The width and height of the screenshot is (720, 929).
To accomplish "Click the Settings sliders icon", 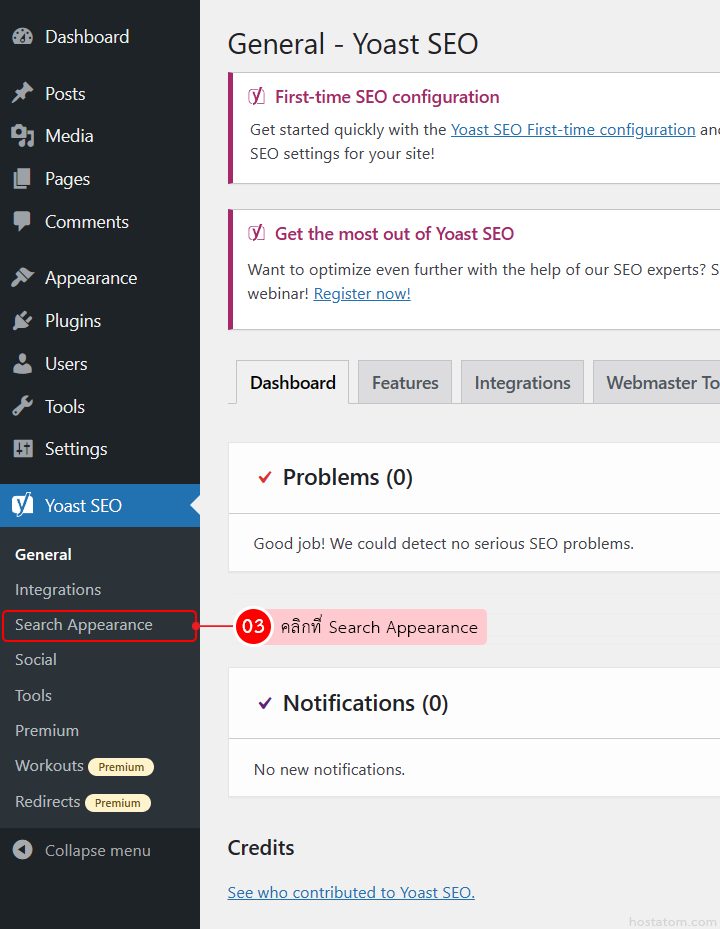I will tap(22, 449).
